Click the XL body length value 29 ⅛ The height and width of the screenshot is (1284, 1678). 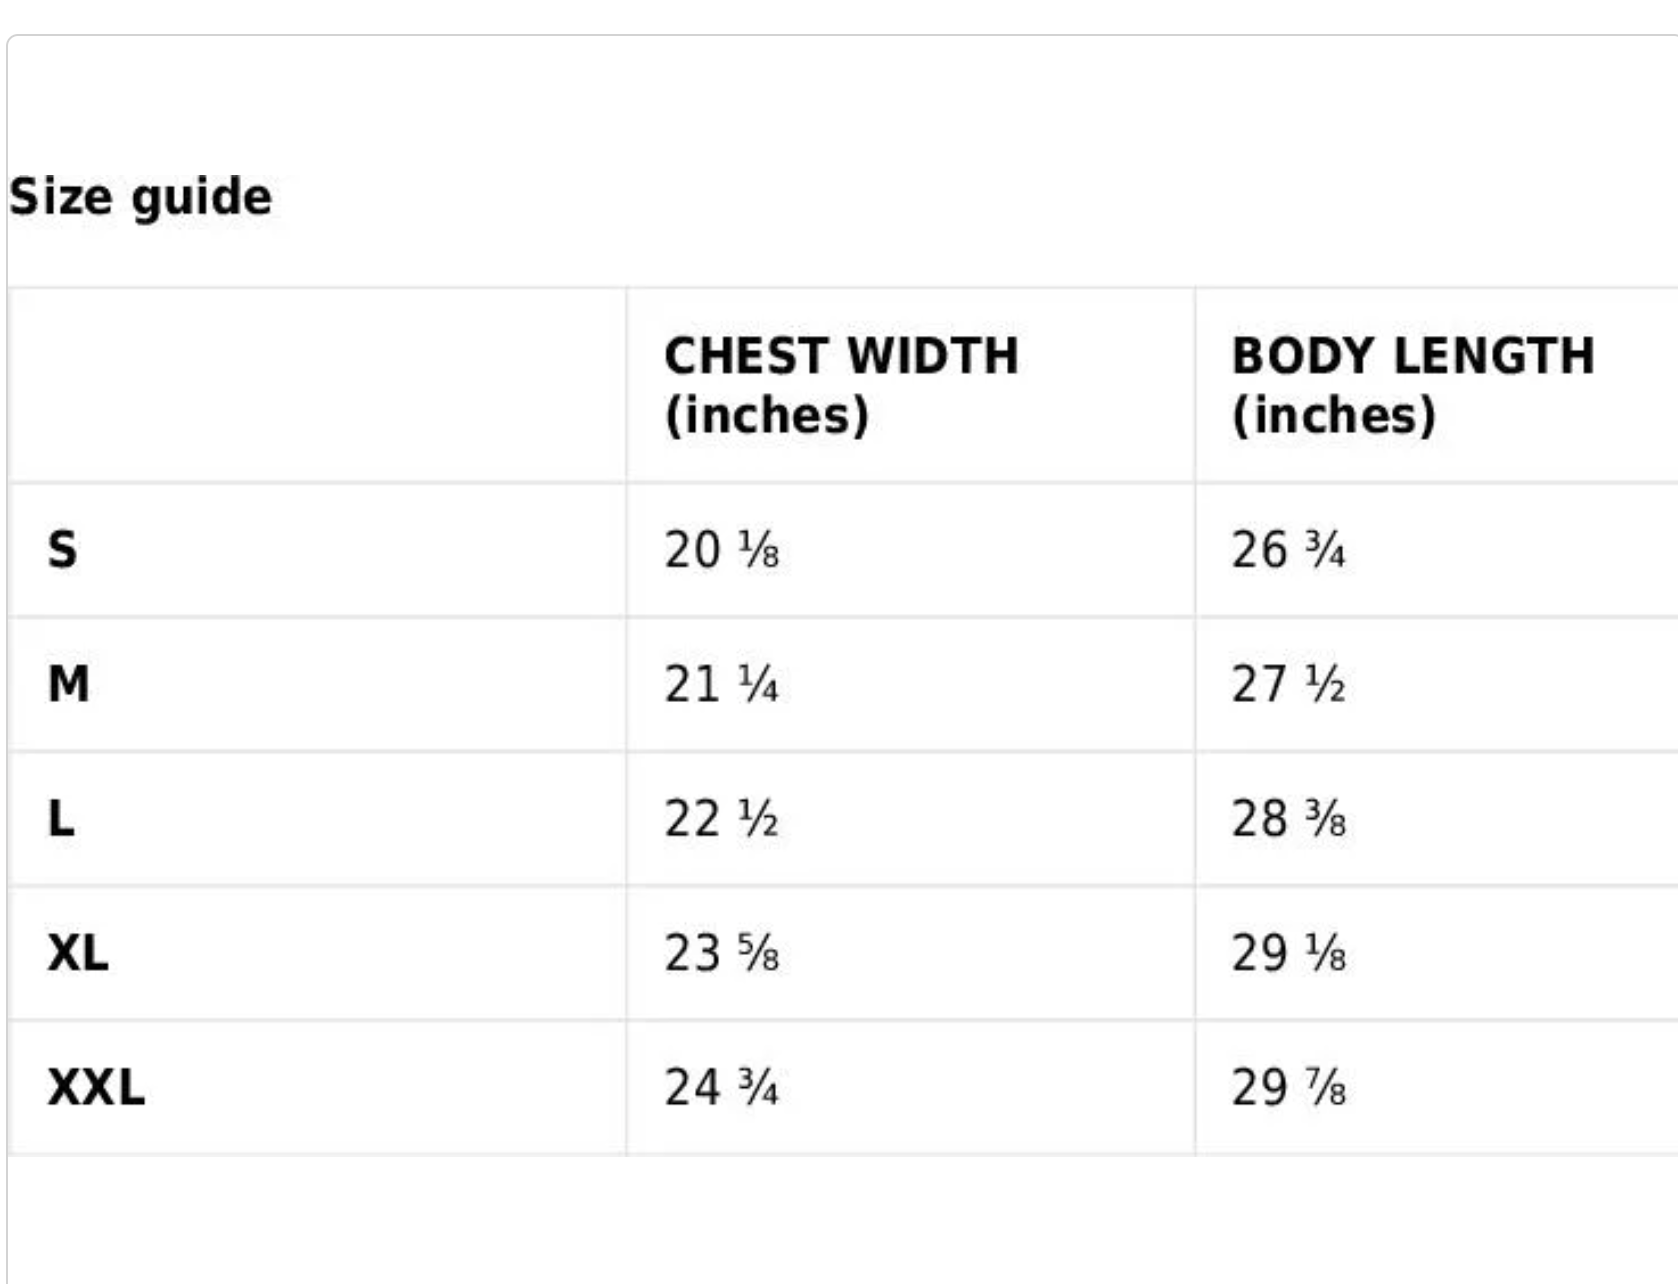(1288, 953)
